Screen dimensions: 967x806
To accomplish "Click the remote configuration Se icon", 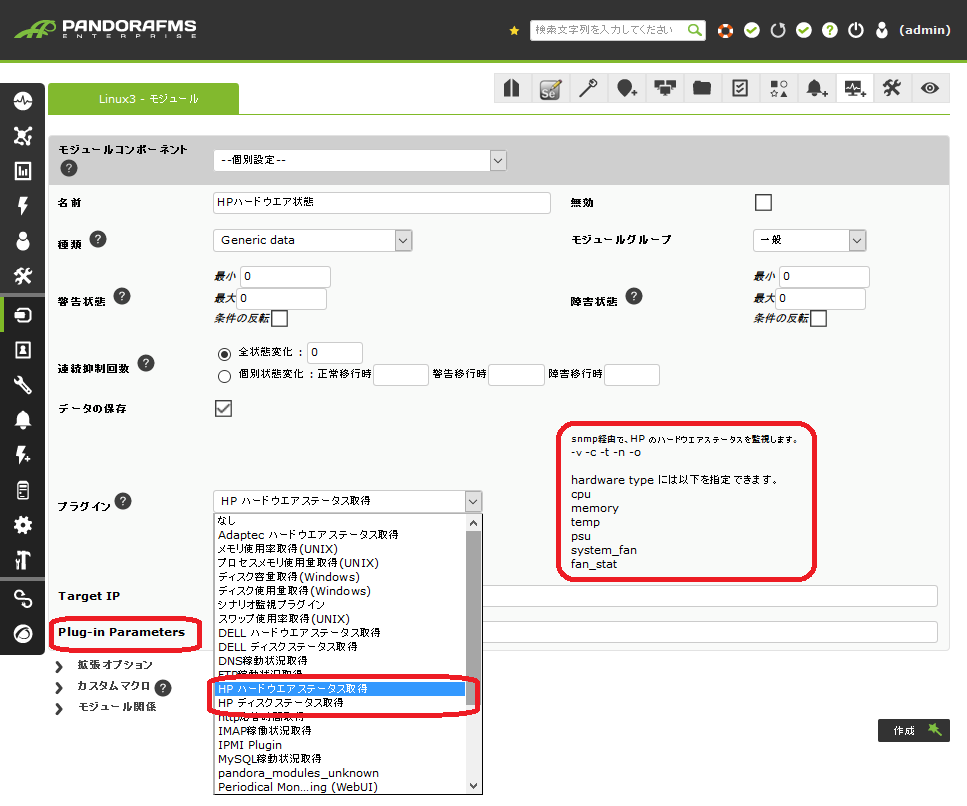I will (550, 88).
